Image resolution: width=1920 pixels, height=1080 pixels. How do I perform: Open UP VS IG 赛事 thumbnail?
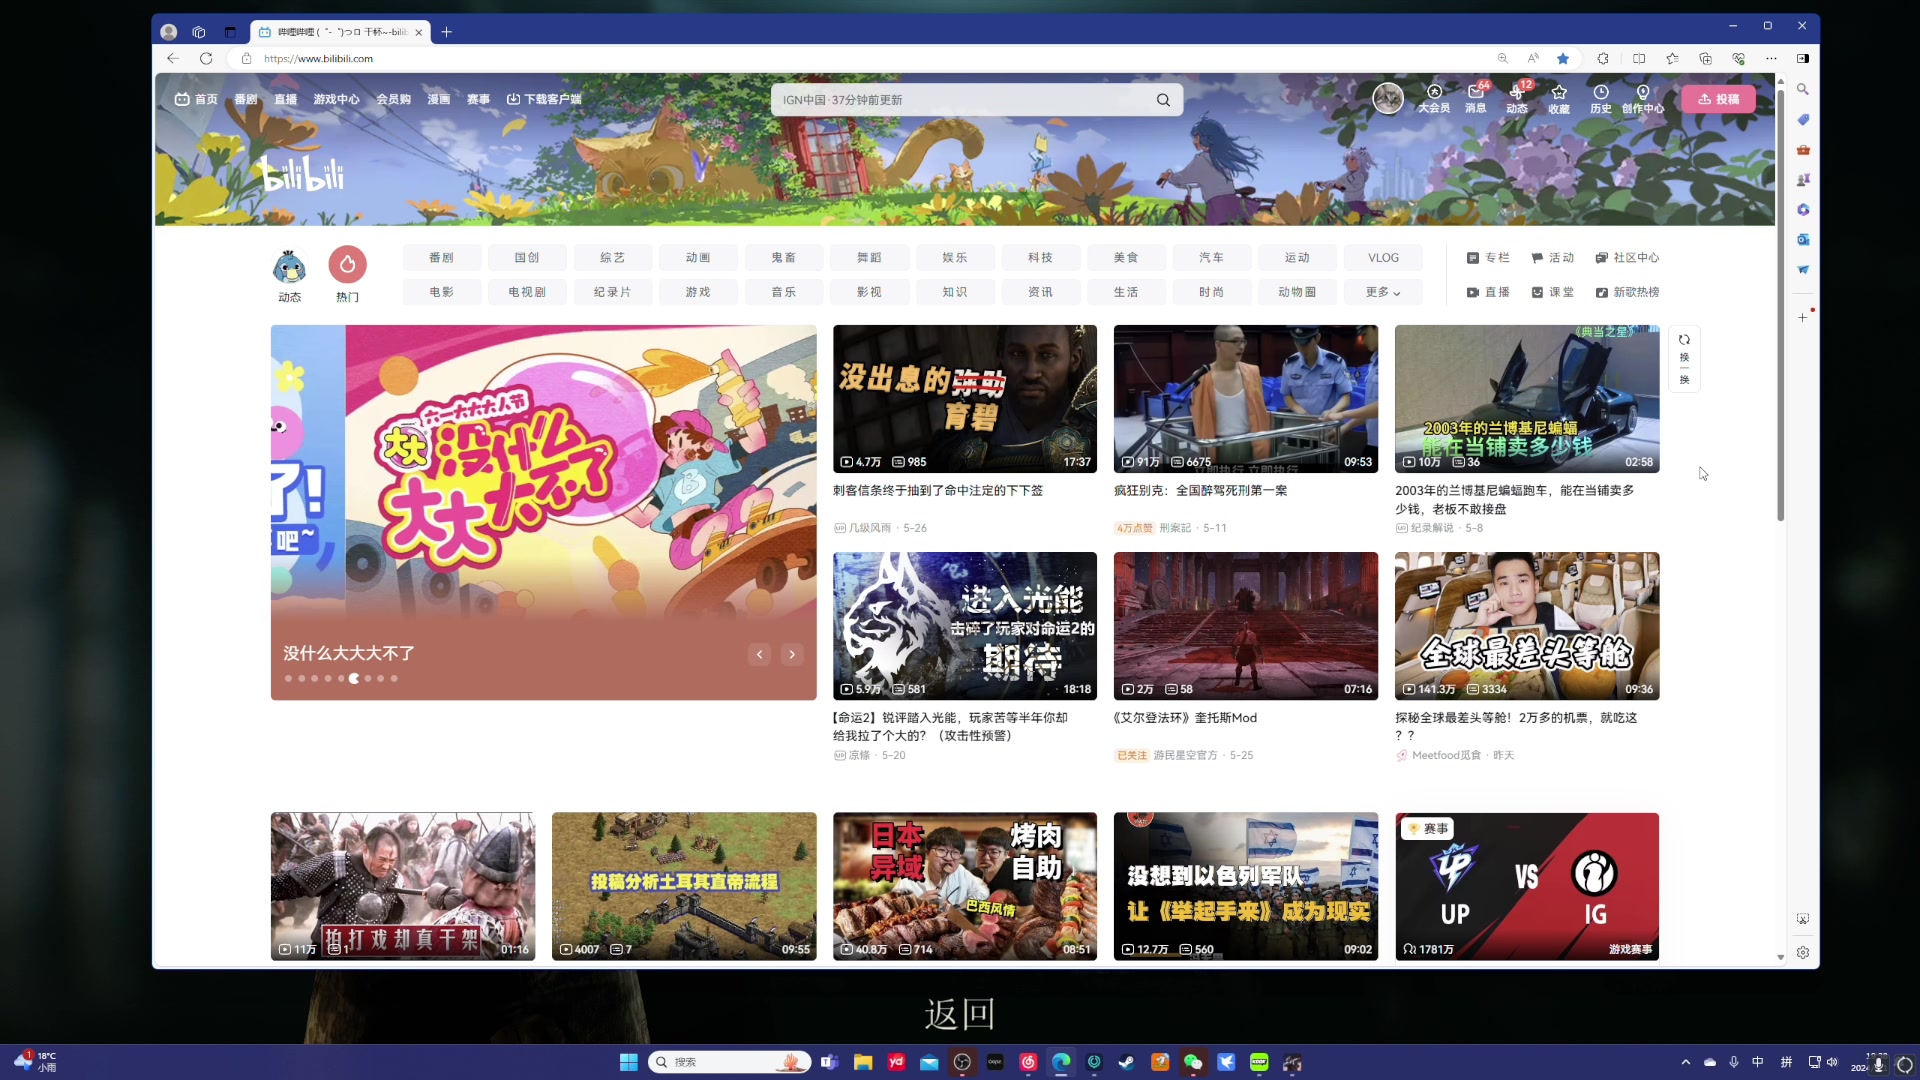point(1527,886)
